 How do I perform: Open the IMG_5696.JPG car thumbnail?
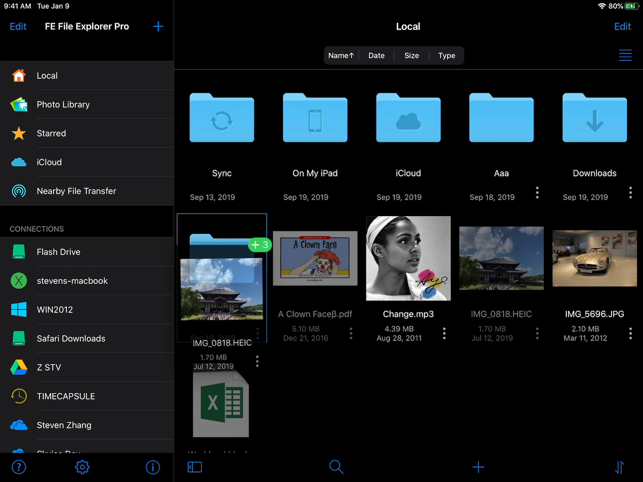[595, 258]
